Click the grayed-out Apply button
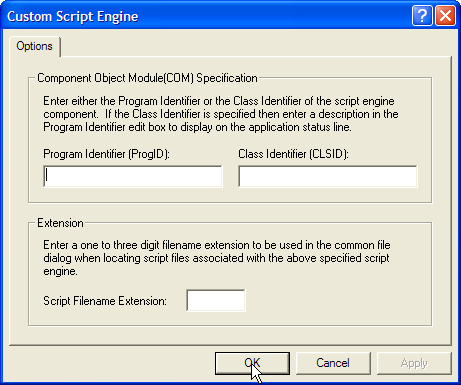 pyautogui.click(x=414, y=363)
